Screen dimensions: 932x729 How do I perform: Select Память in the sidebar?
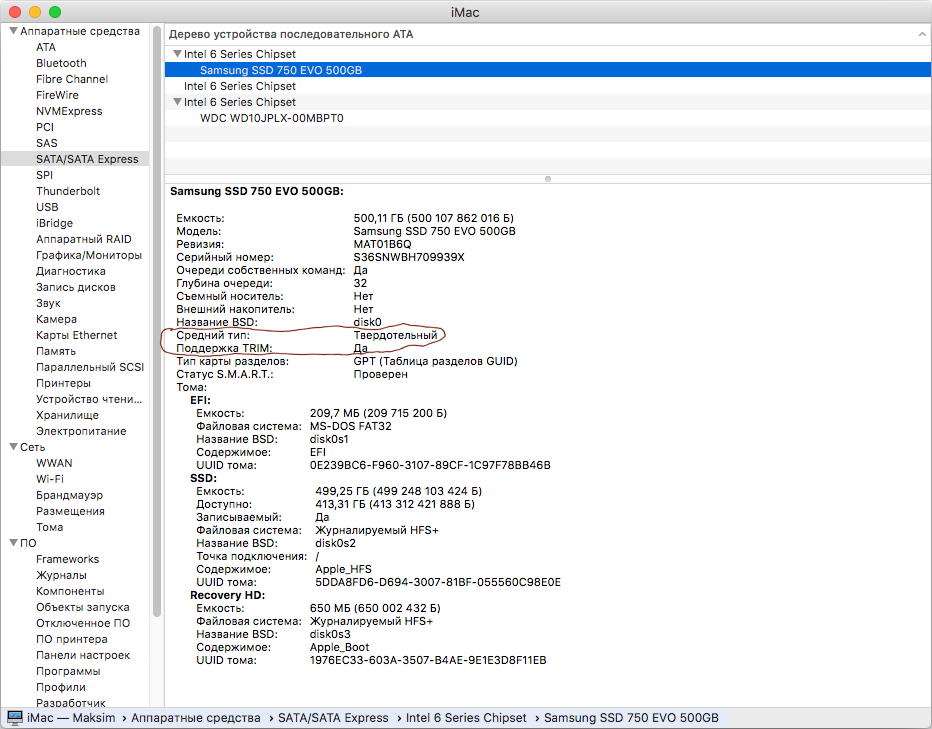56,351
